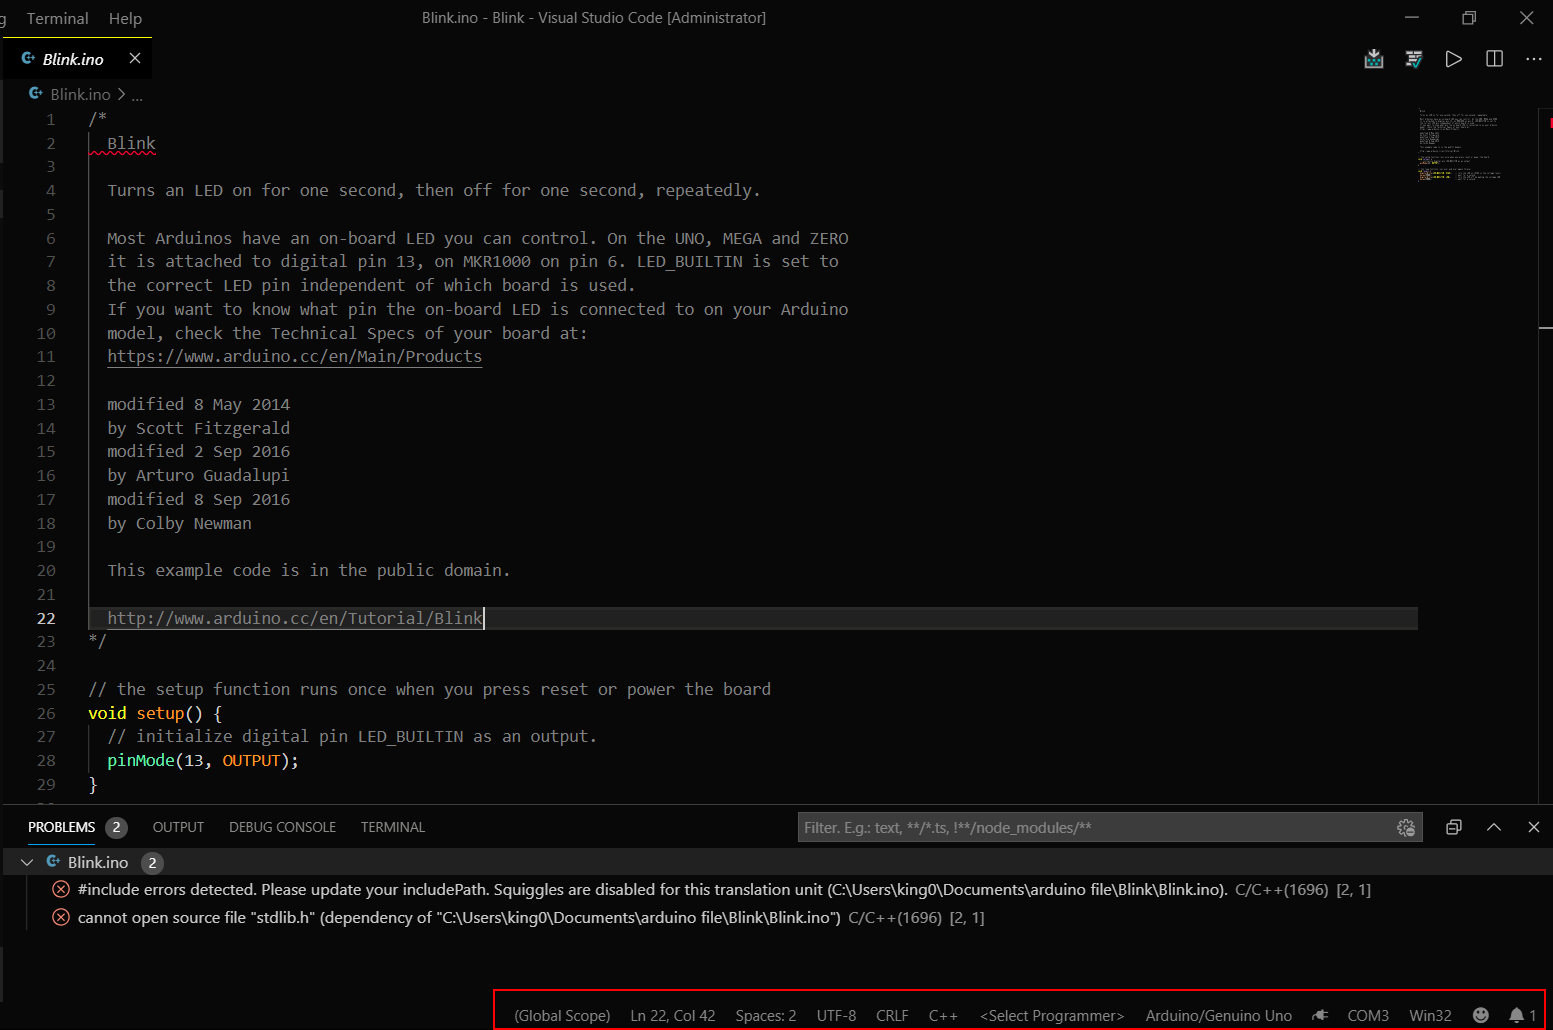1553x1030 pixels.
Task: Click the Arduino Verify icon
Action: [x=1414, y=59]
